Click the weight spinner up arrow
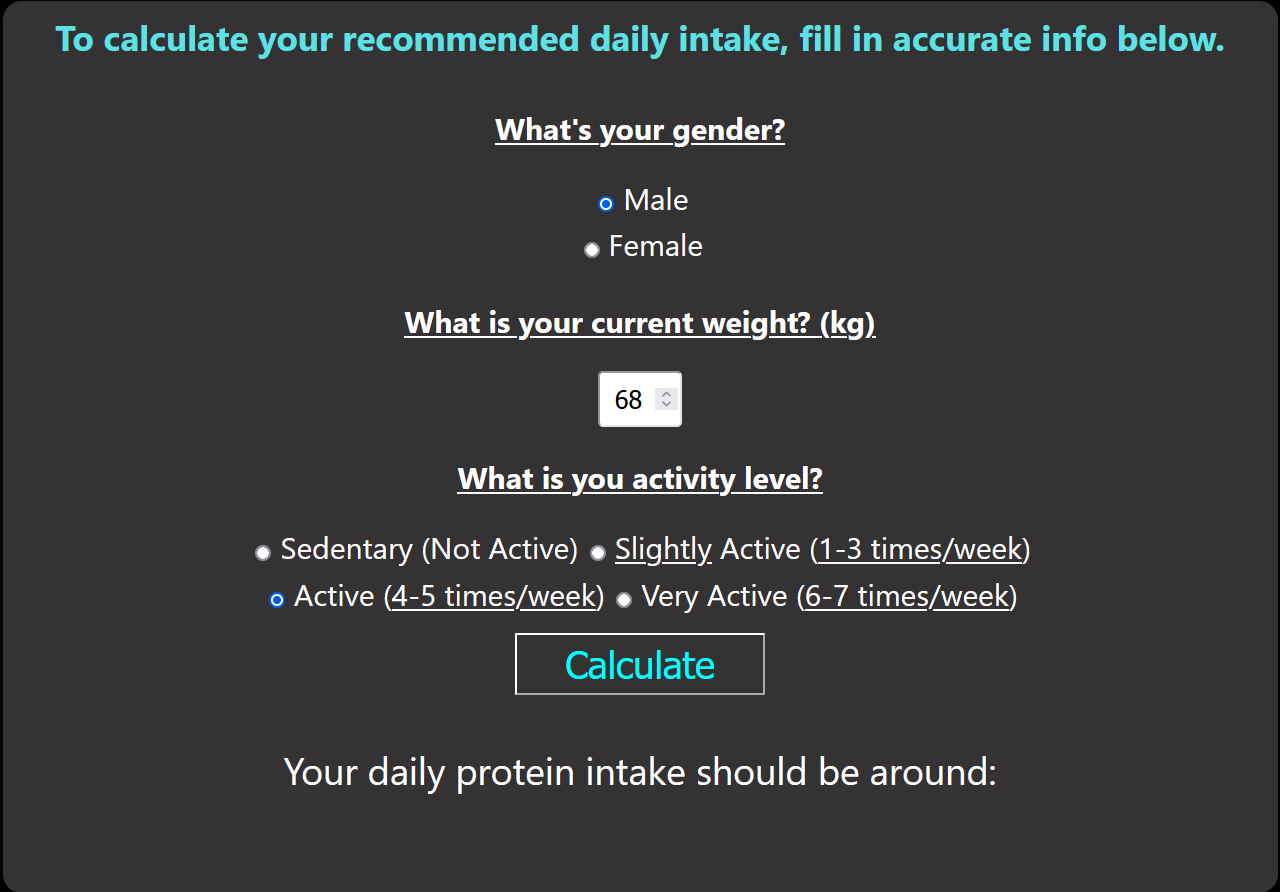This screenshot has width=1280, height=892. pos(665,392)
